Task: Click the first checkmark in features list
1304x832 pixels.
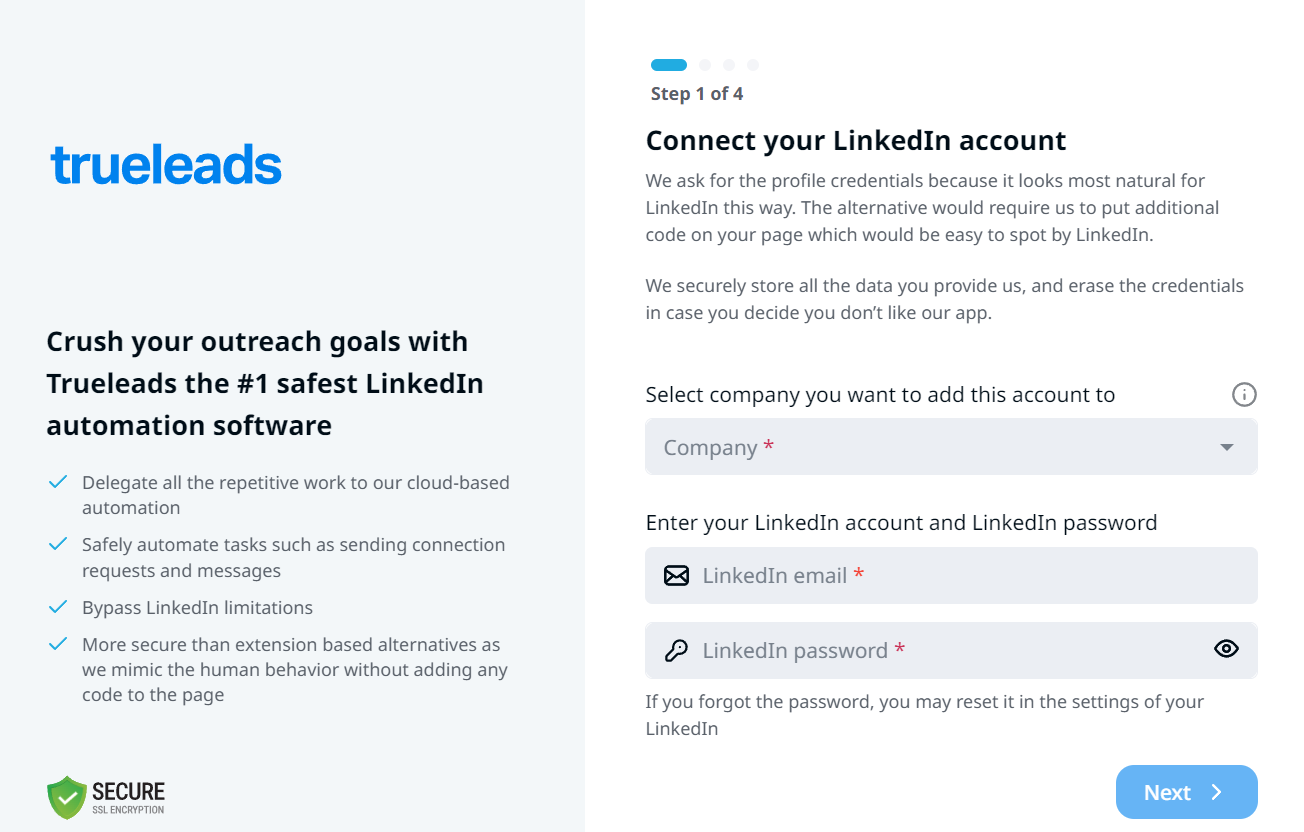Action: pos(58,483)
